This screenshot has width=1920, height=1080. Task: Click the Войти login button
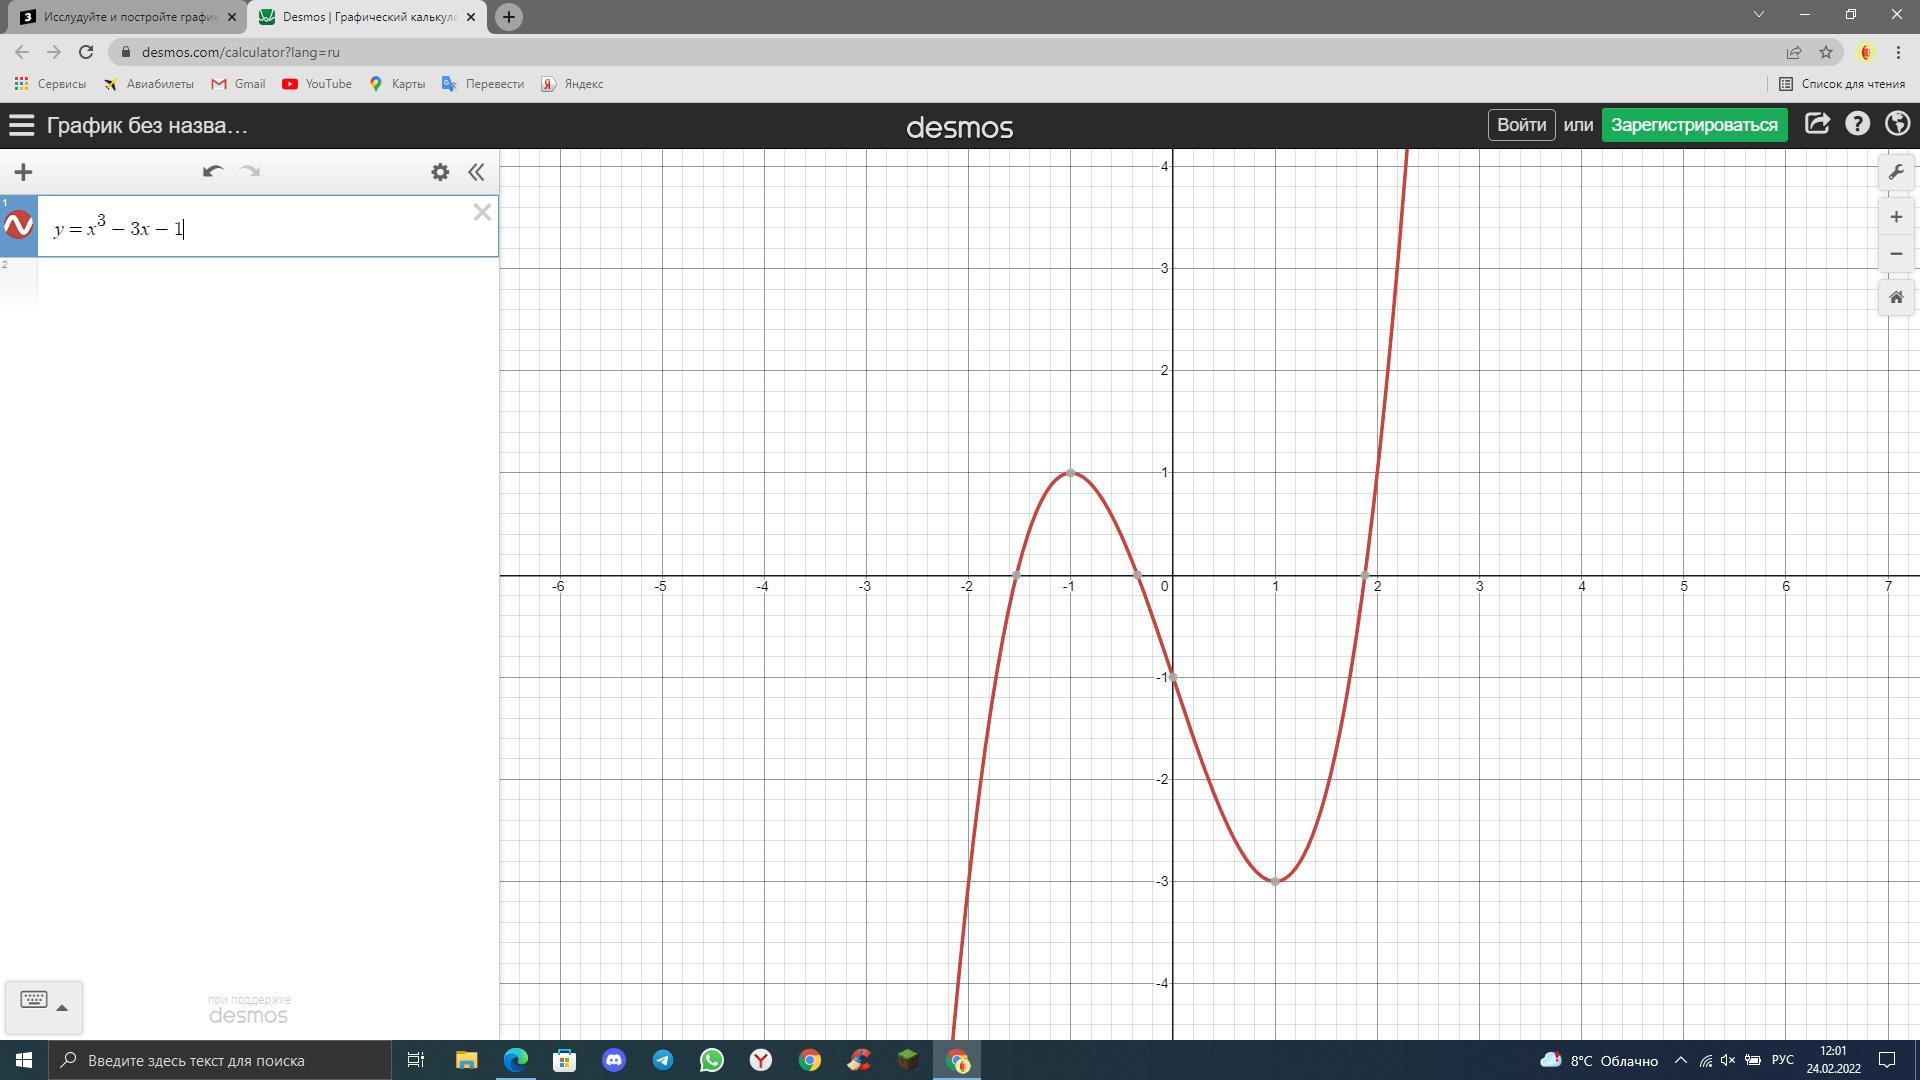point(1521,125)
